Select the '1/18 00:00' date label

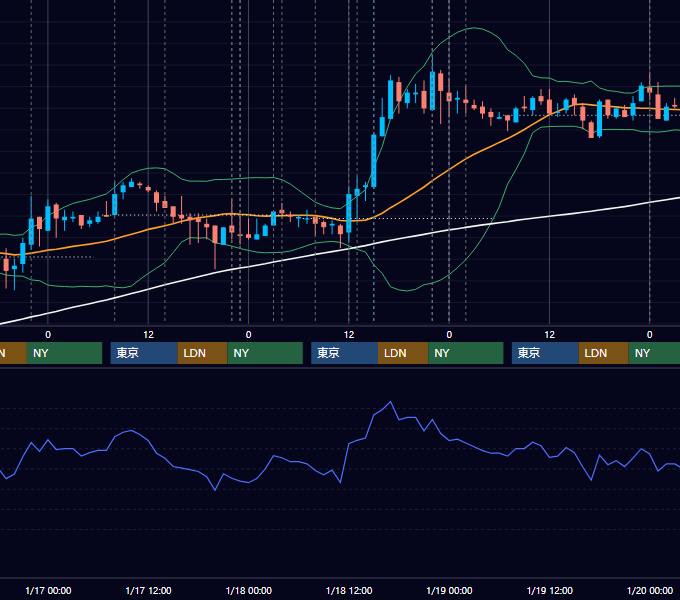(x=248, y=590)
